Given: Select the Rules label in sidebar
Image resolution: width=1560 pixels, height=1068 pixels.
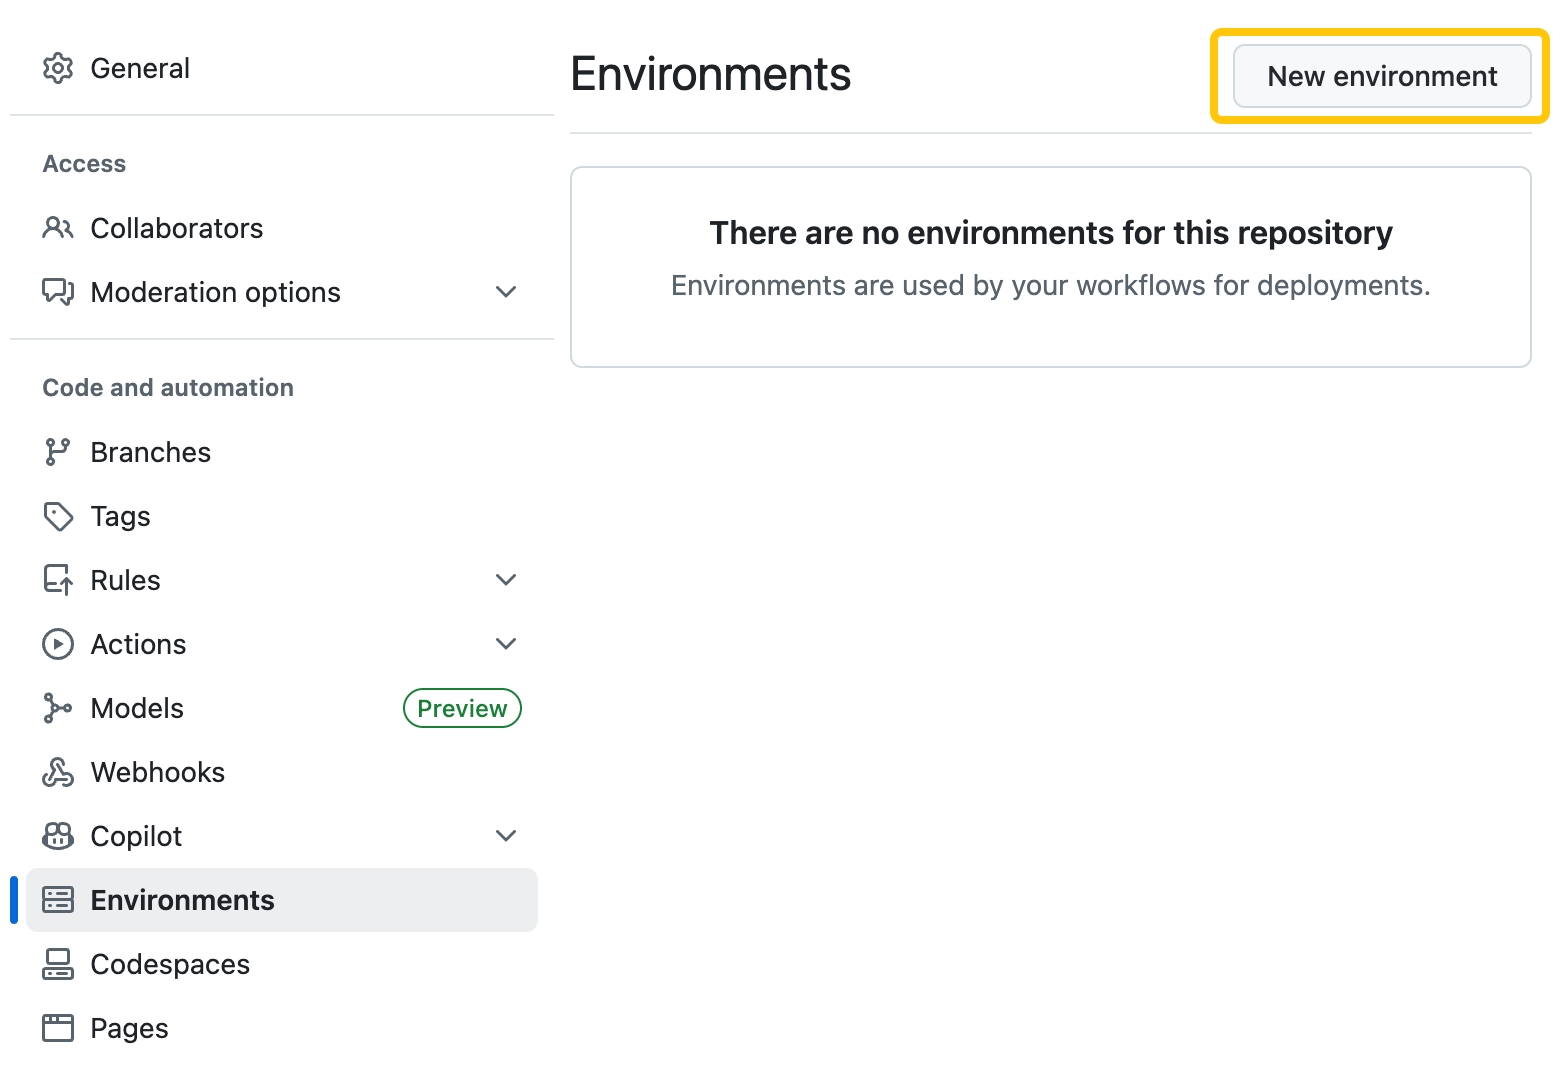Looking at the screenshot, I should point(125,580).
